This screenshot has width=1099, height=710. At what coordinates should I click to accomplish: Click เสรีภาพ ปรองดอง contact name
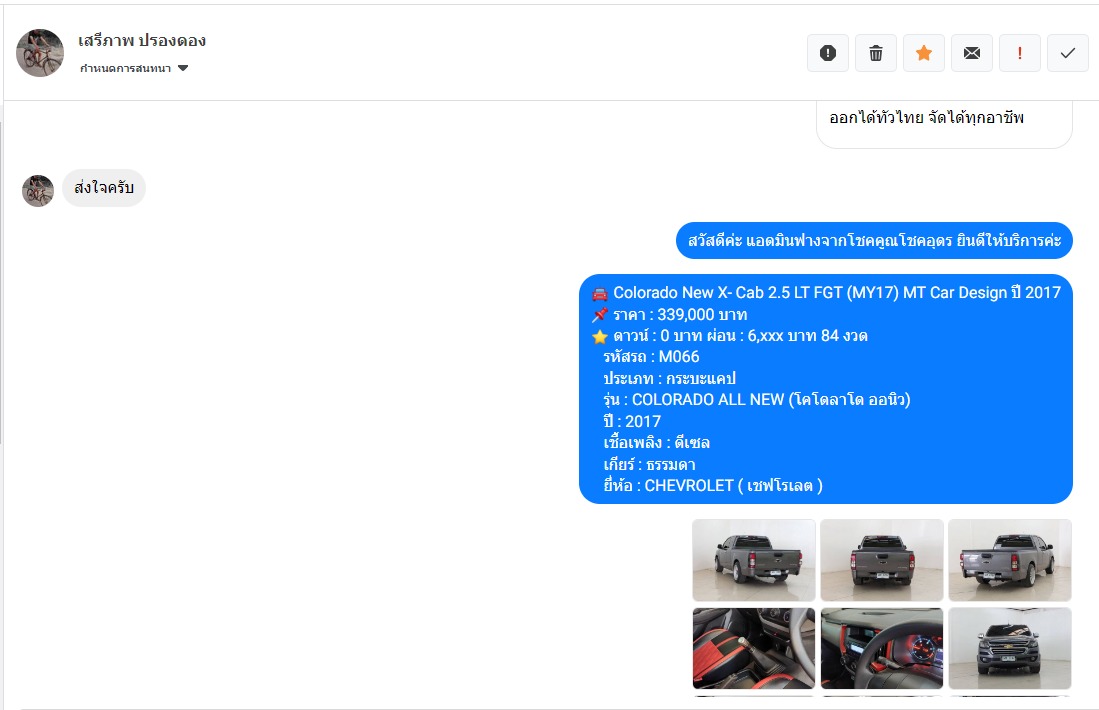142,41
